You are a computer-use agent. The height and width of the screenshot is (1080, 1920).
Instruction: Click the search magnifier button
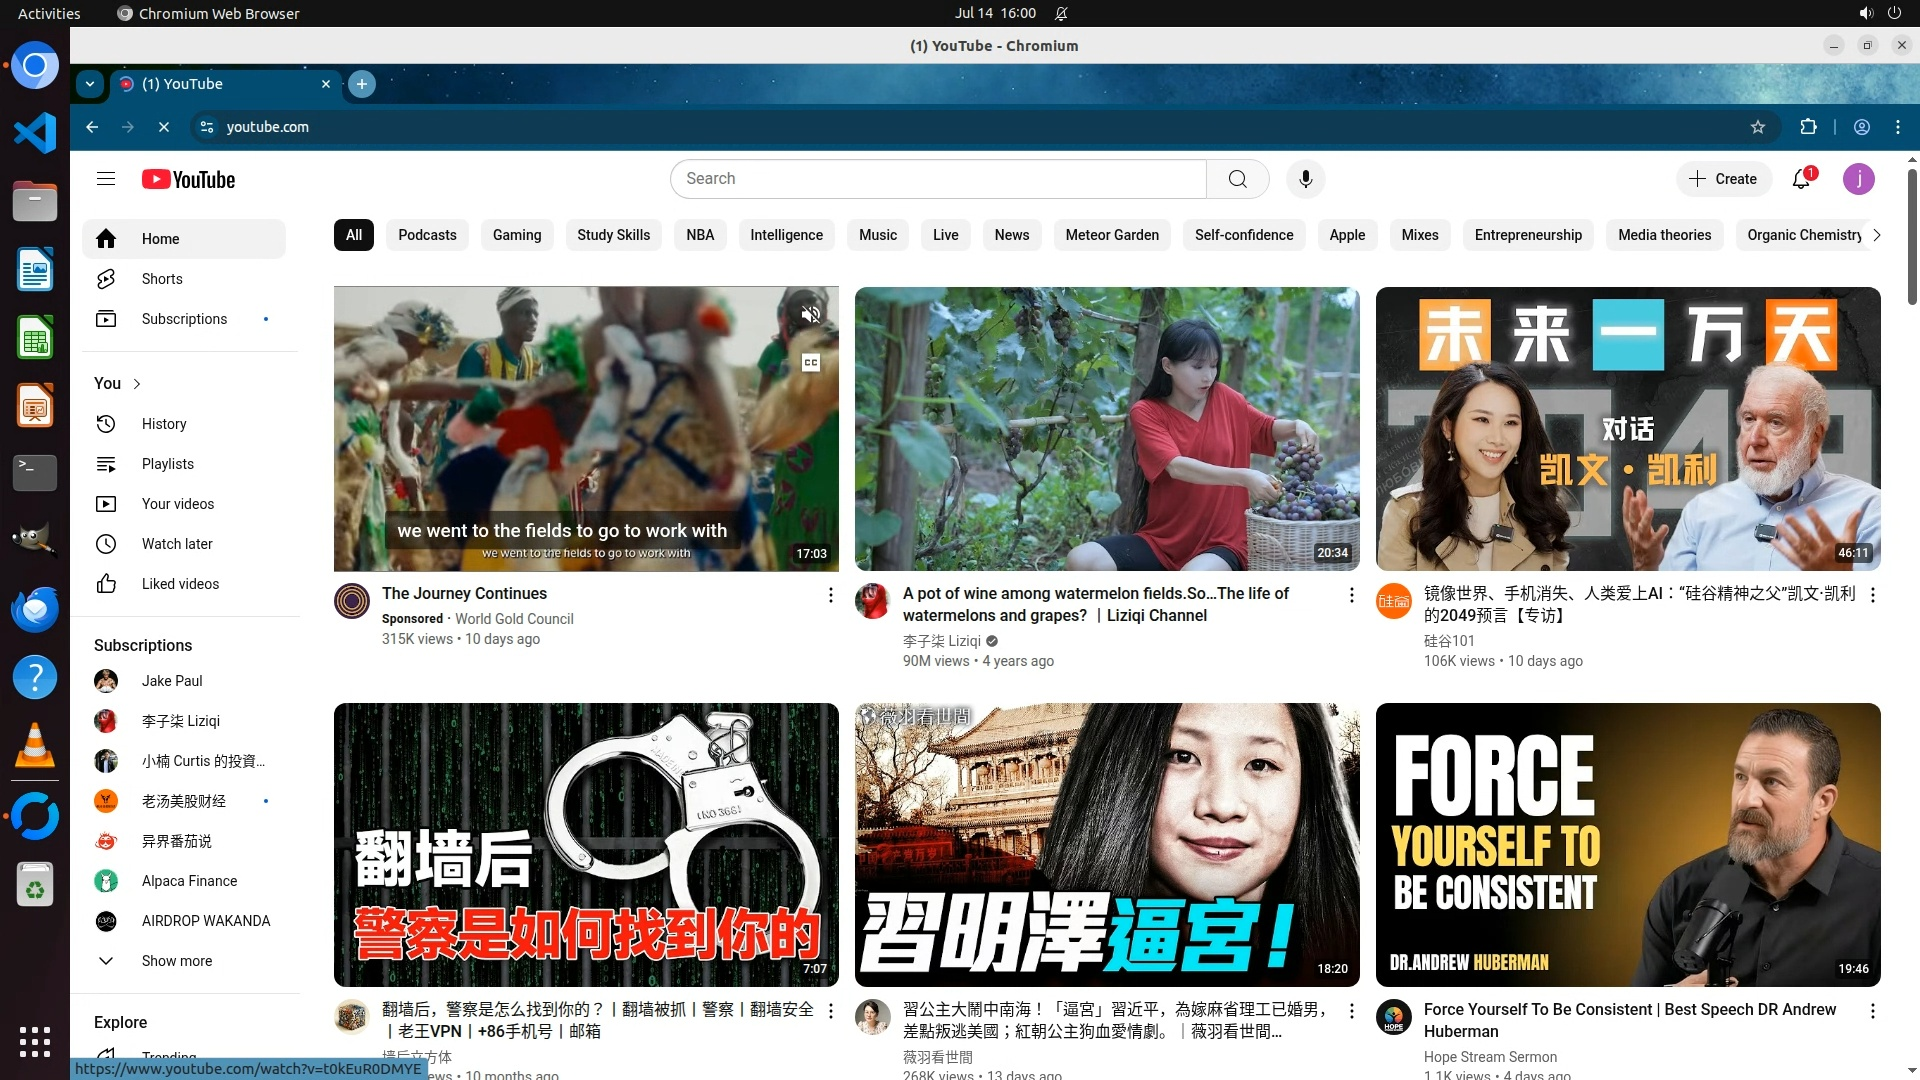coord(1237,179)
